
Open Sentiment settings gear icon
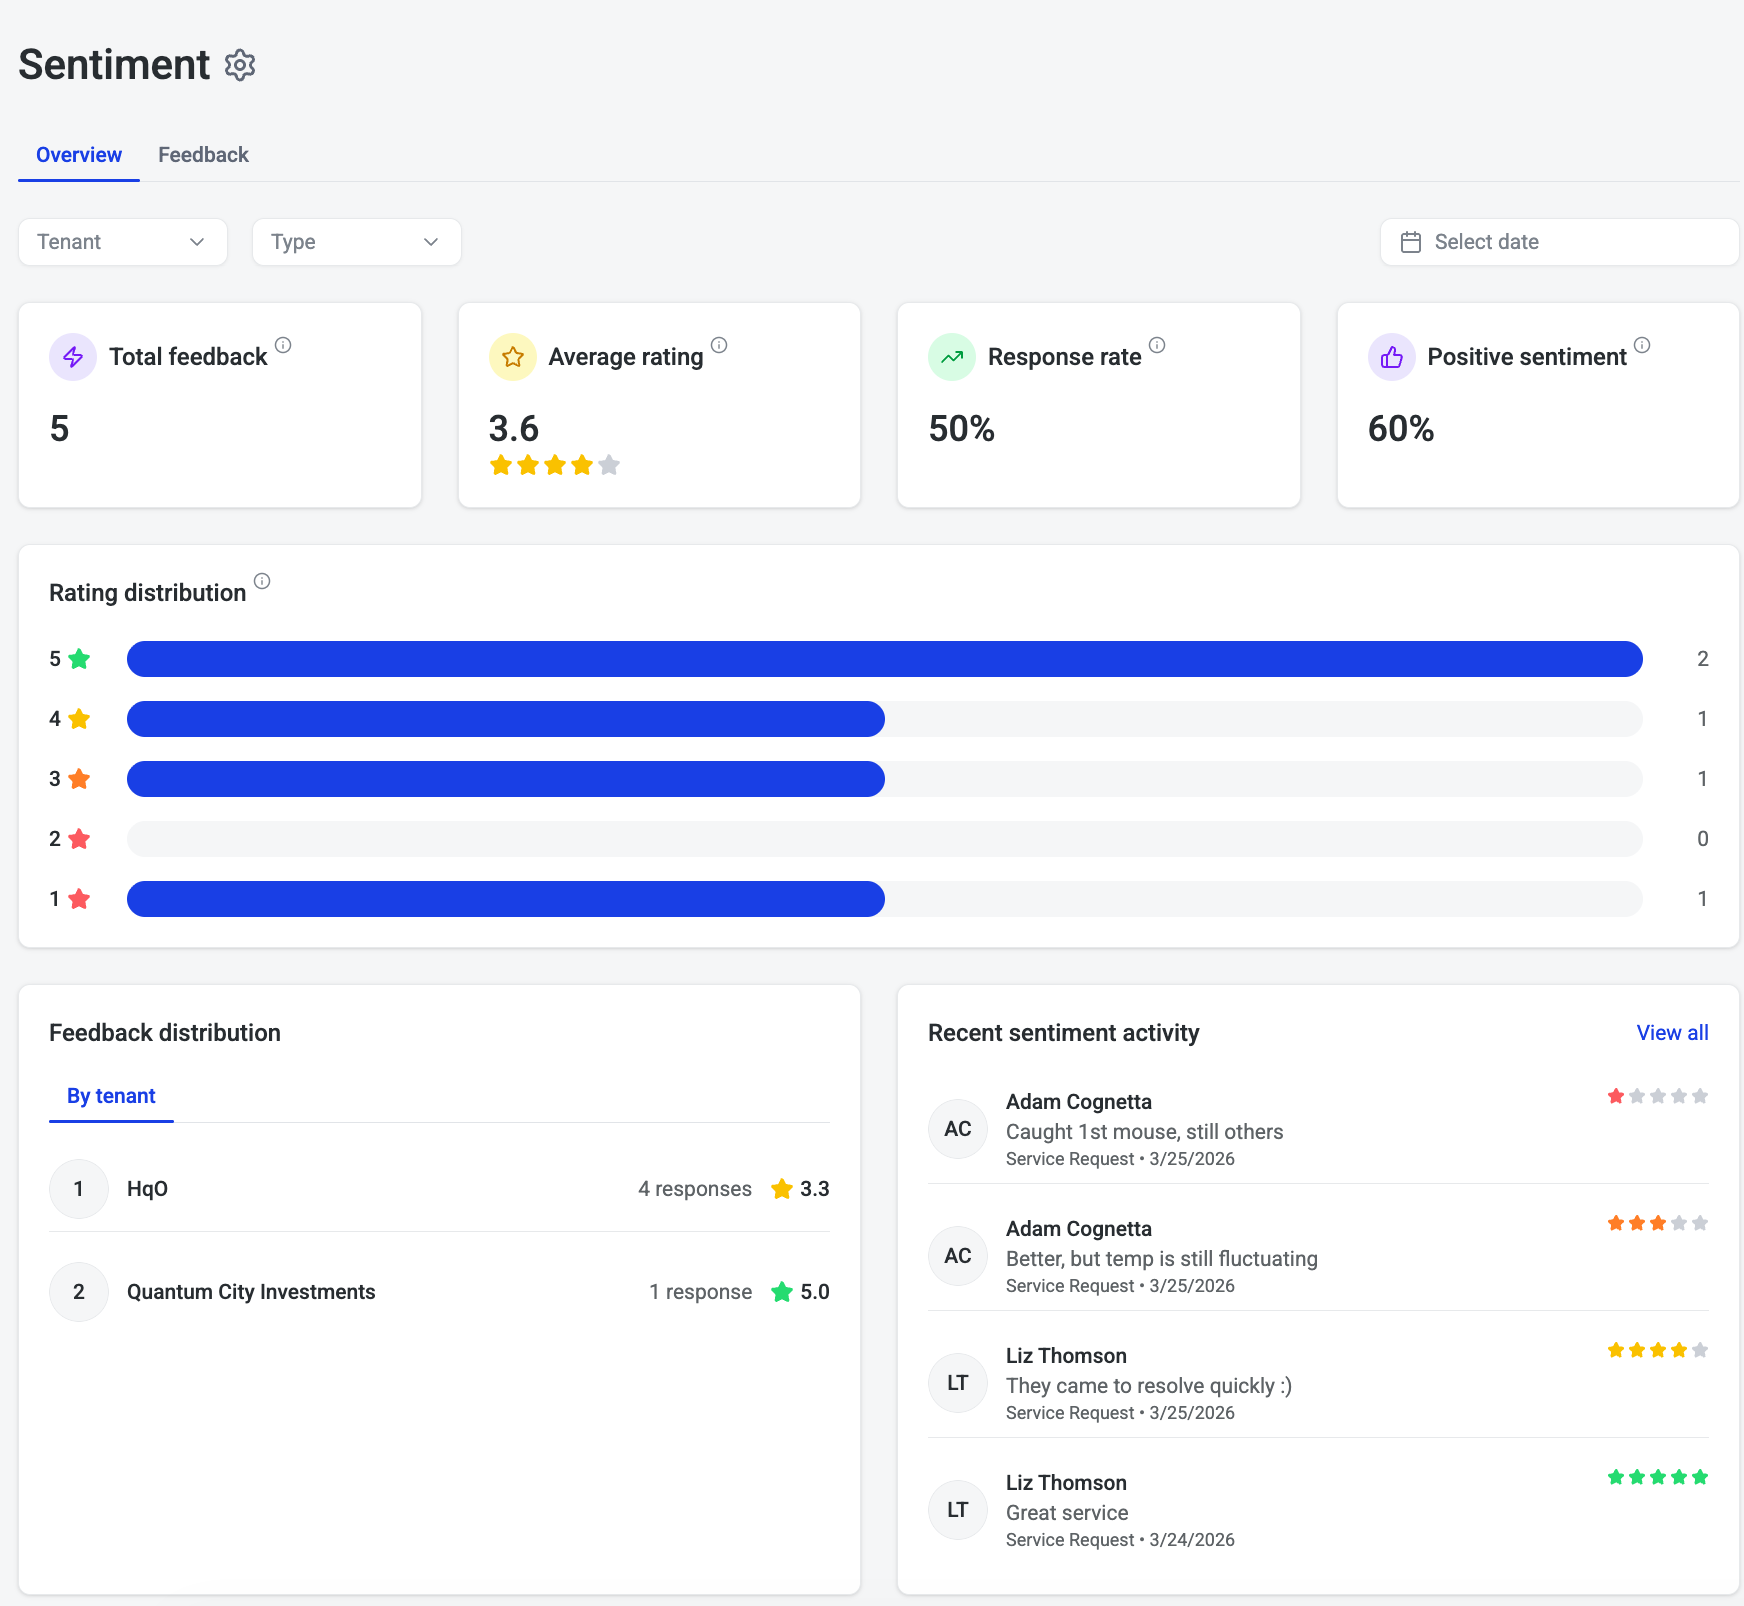[240, 65]
